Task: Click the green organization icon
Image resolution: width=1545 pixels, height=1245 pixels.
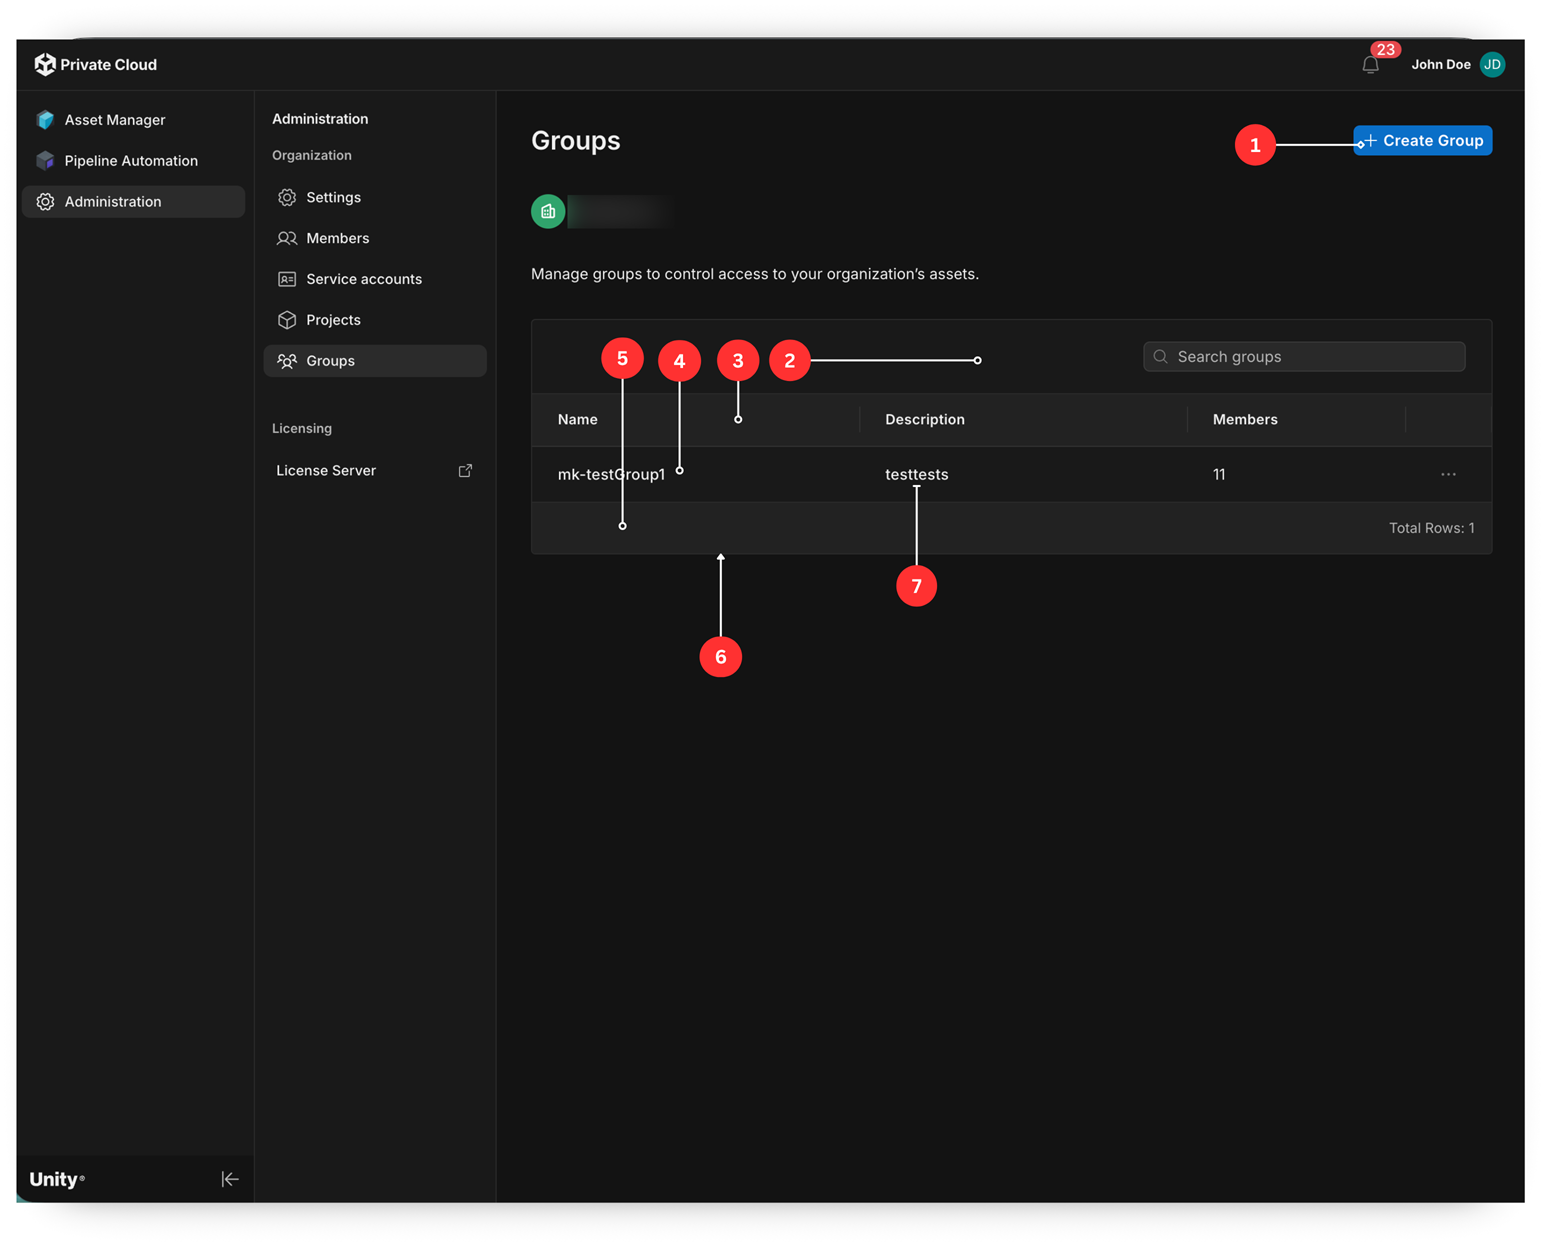Action: (548, 211)
